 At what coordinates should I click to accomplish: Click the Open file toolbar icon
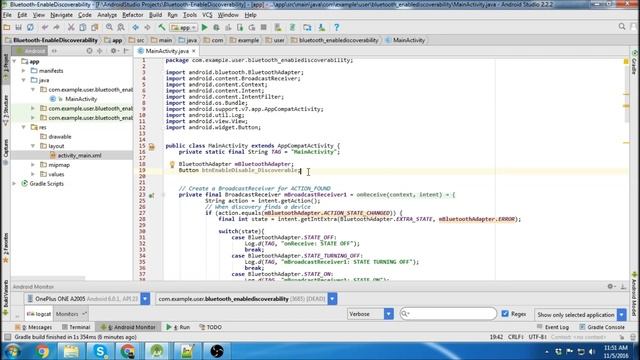point(7,27)
